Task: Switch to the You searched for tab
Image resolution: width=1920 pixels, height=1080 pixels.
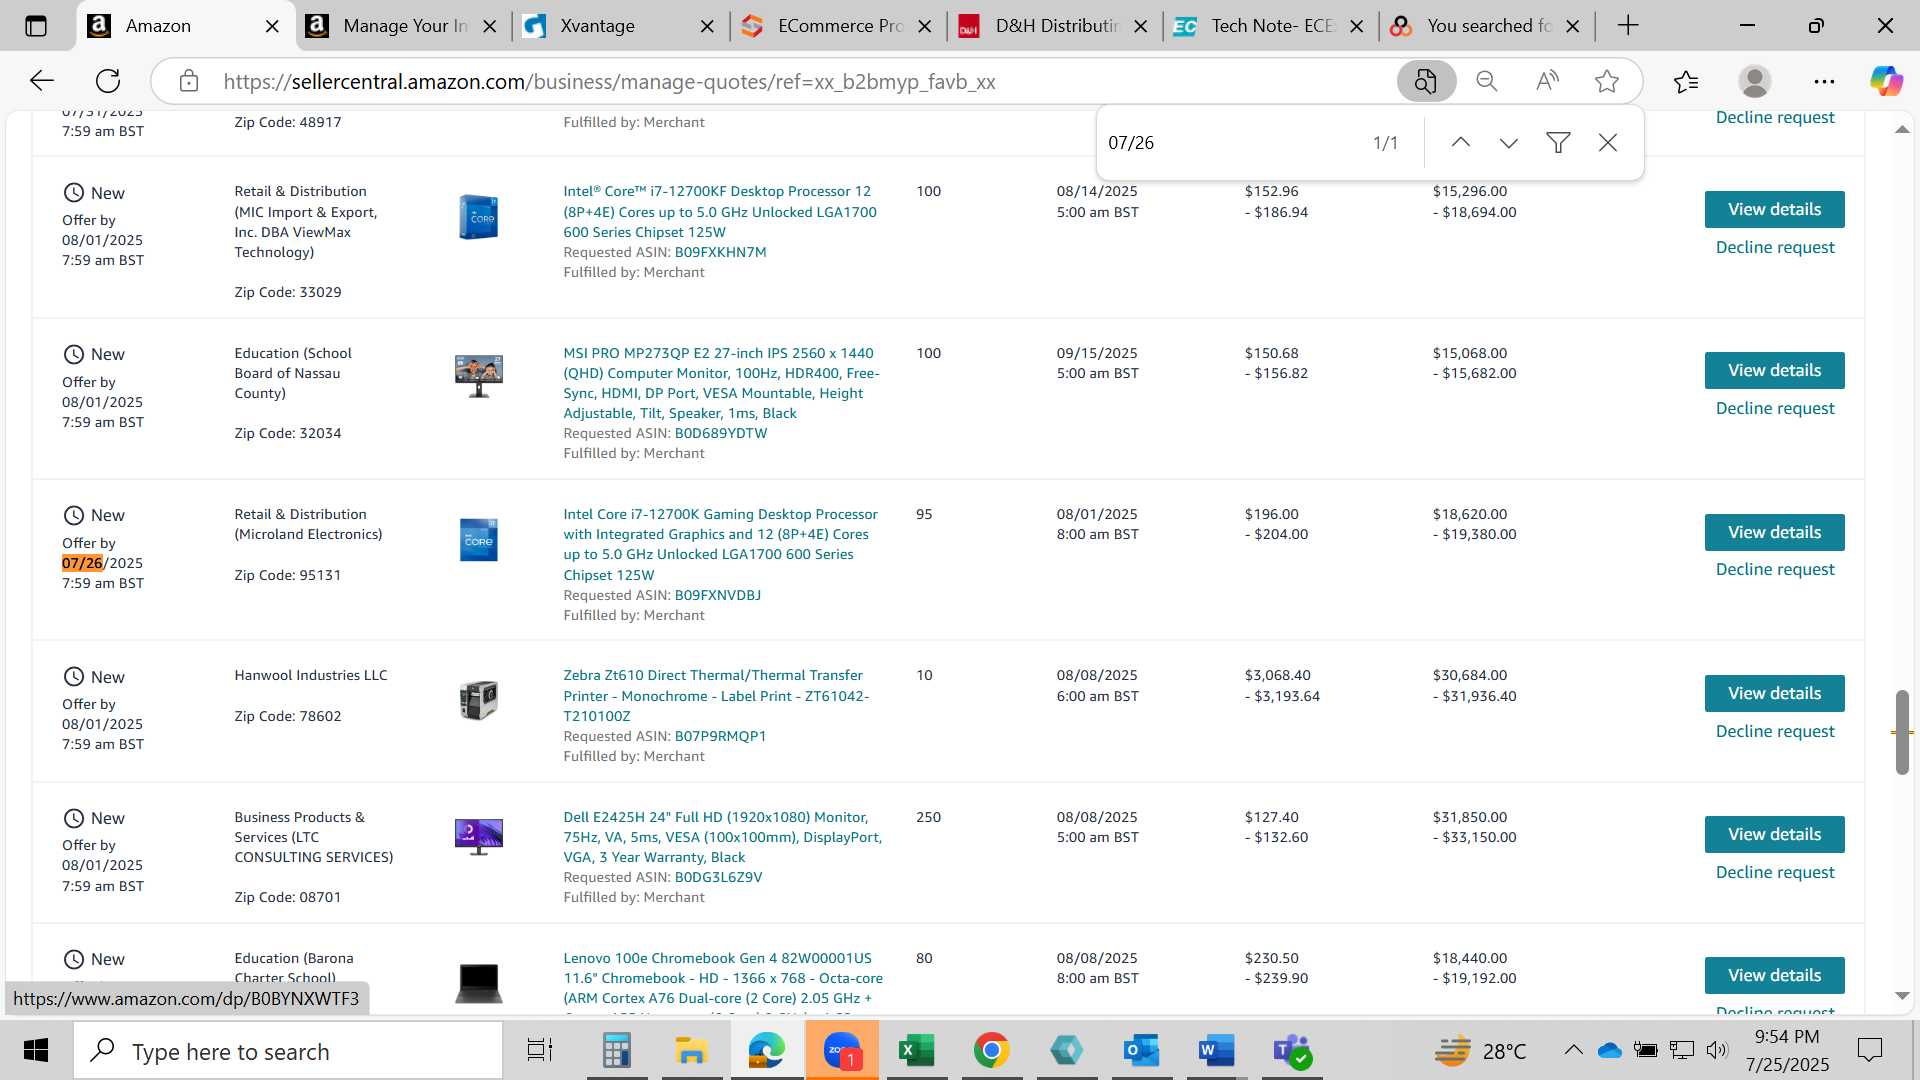Action: click(x=1488, y=26)
